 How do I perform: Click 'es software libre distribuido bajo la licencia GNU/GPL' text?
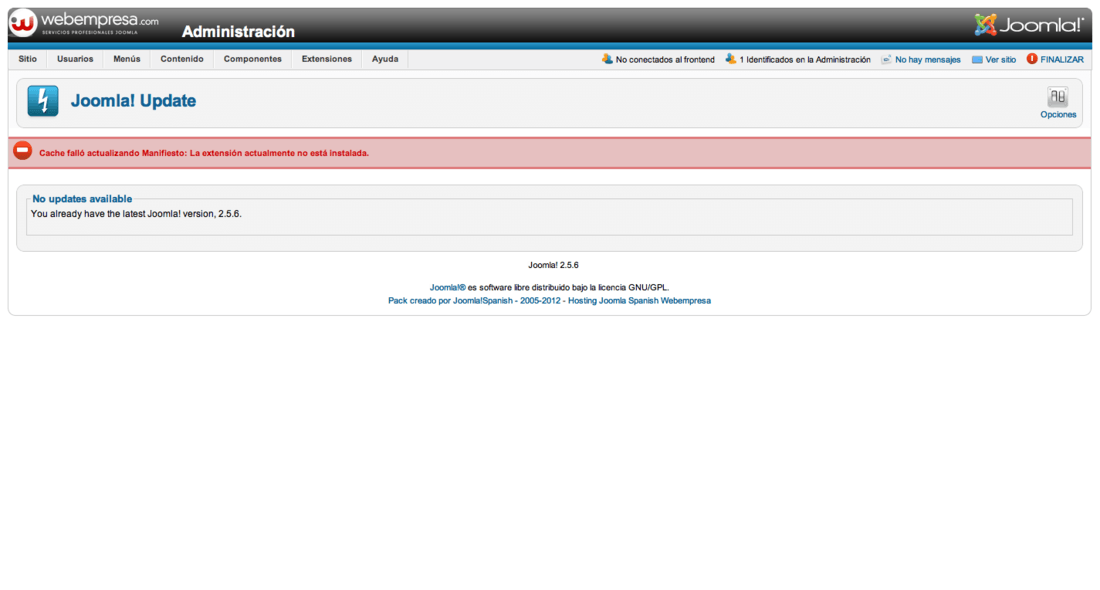coord(568,288)
